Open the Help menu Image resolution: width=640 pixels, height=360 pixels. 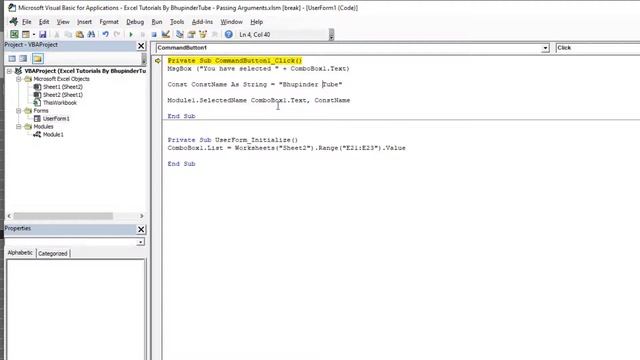[x=256, y=22]
